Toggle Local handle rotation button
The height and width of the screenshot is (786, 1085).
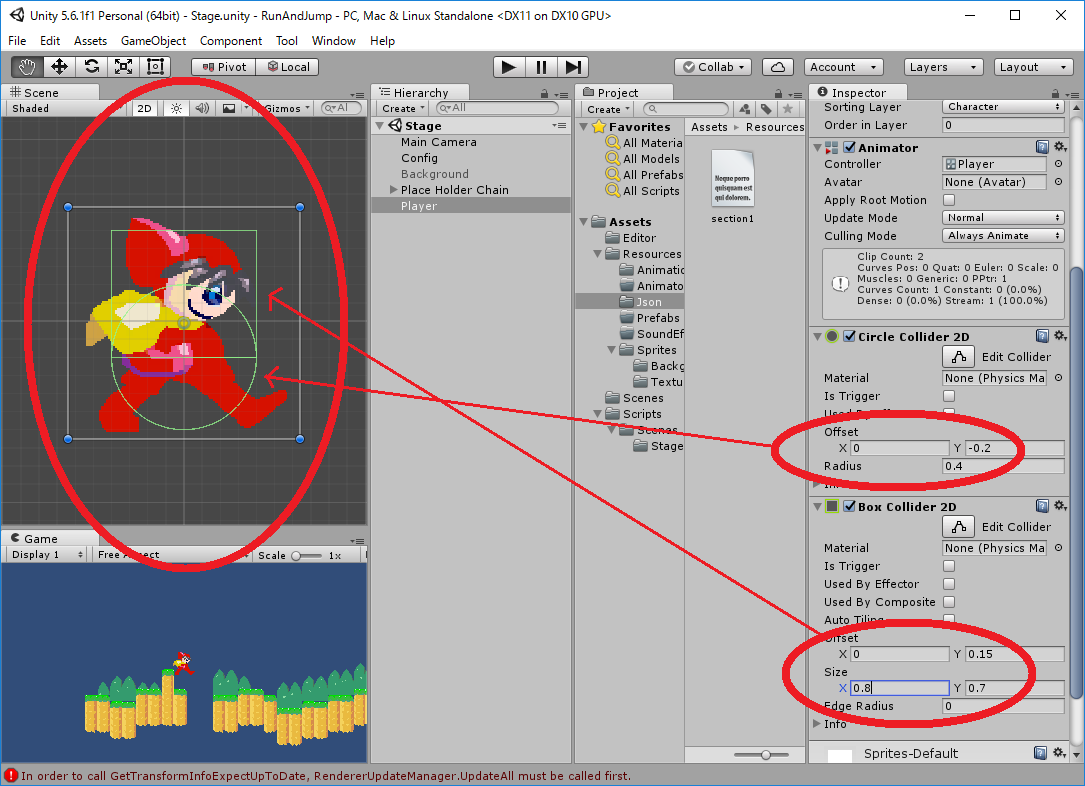[x=288, y=67]
